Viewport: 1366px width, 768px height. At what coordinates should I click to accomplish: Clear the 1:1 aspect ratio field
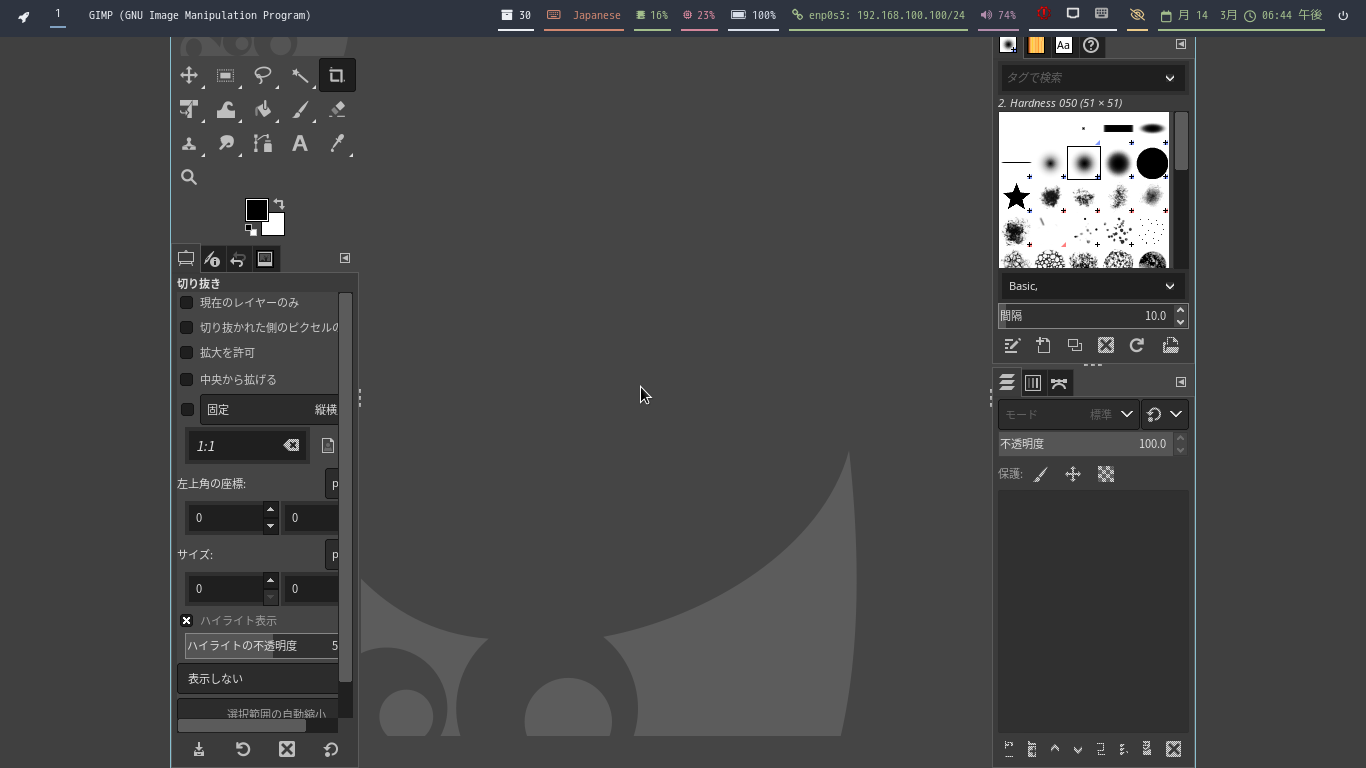point(291,446)
